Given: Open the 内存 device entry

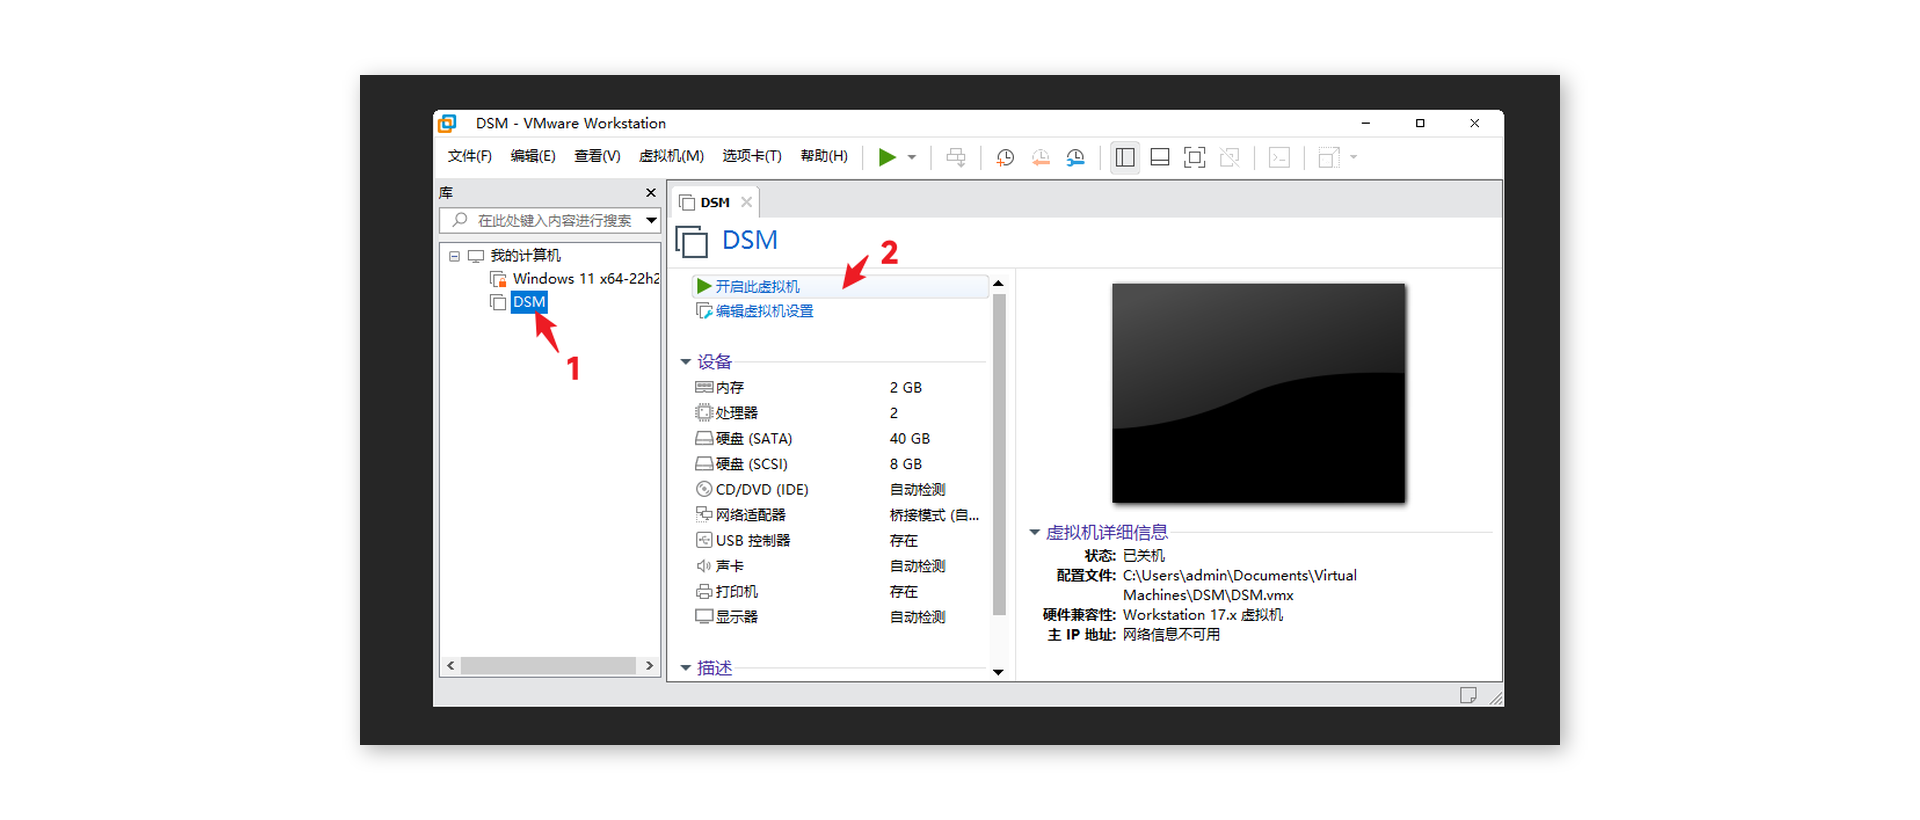Looking at the screenshot, I should click(730, 388).
